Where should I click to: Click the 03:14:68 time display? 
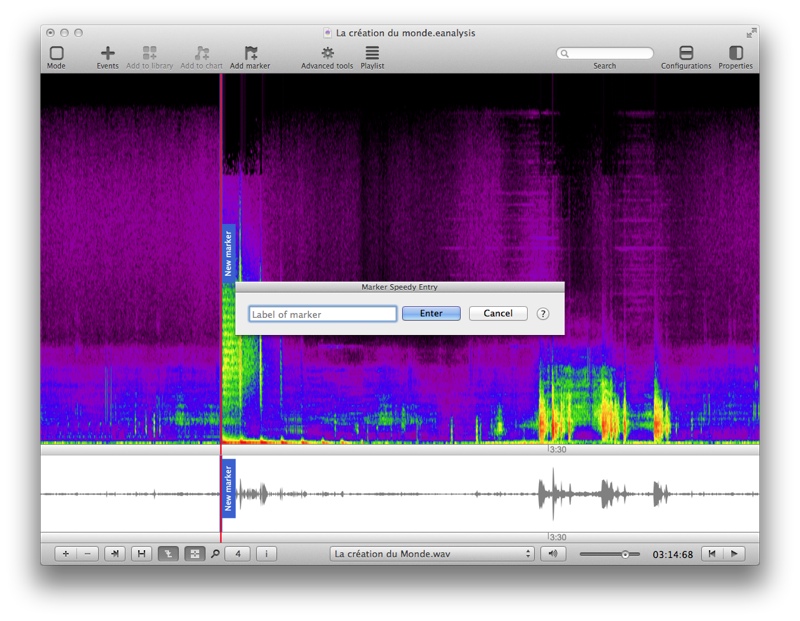[672, 555]
